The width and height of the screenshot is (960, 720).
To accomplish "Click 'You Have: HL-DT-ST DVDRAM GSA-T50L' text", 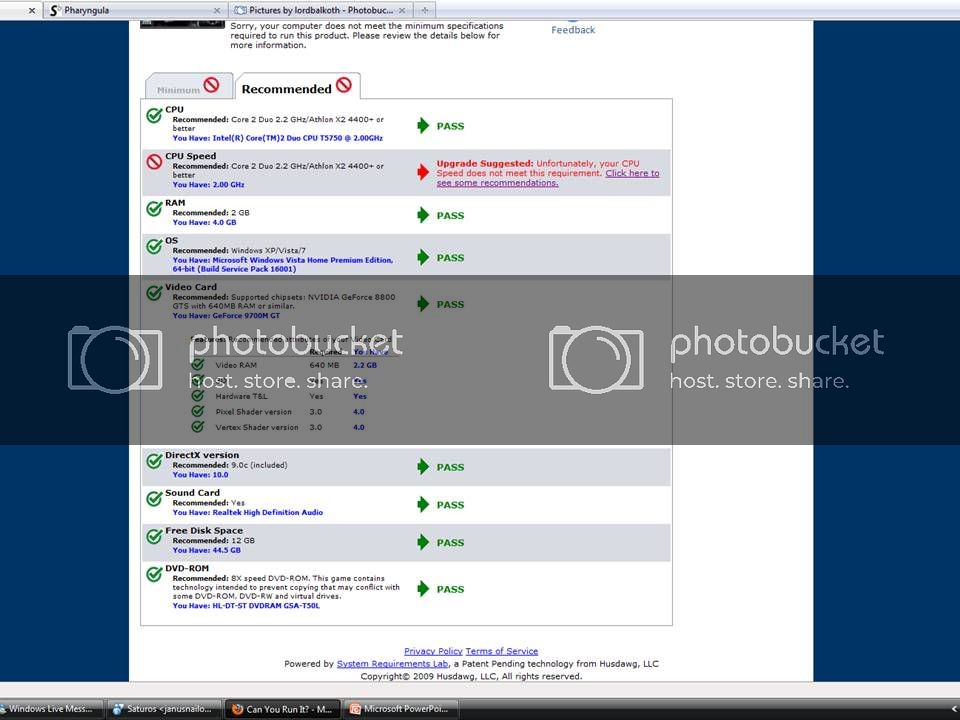I will coord(246,606).
